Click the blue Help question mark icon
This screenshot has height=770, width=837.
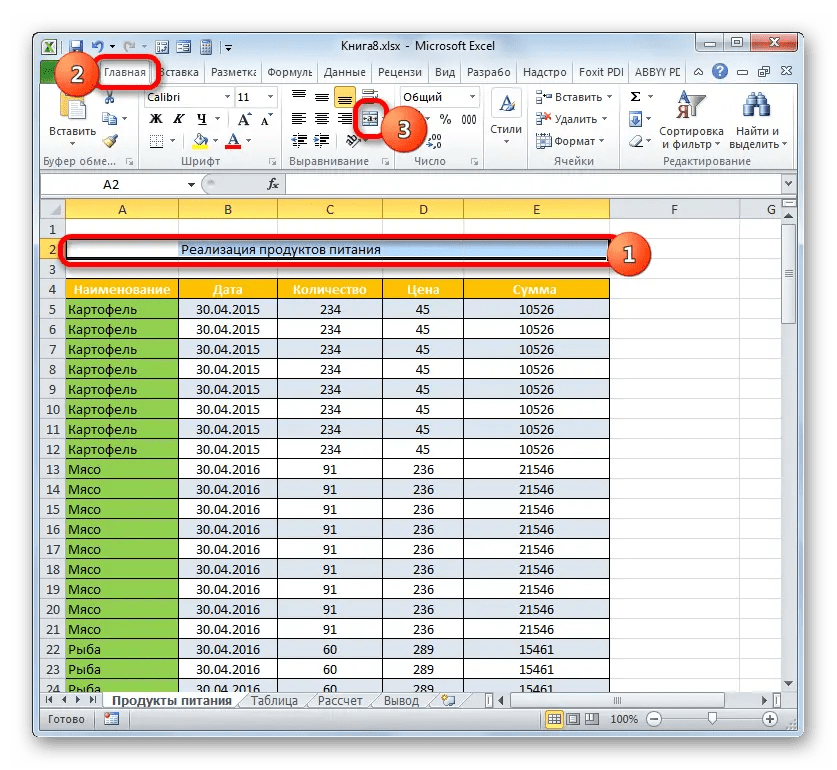[x=720, y=71]
